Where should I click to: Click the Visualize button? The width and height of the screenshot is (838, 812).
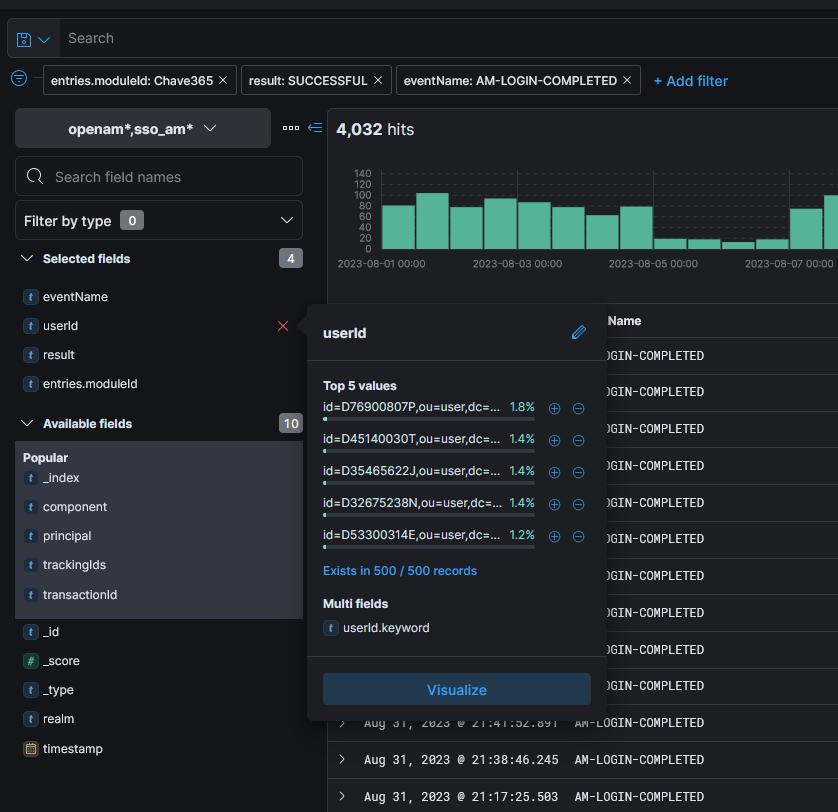[457, 690]
